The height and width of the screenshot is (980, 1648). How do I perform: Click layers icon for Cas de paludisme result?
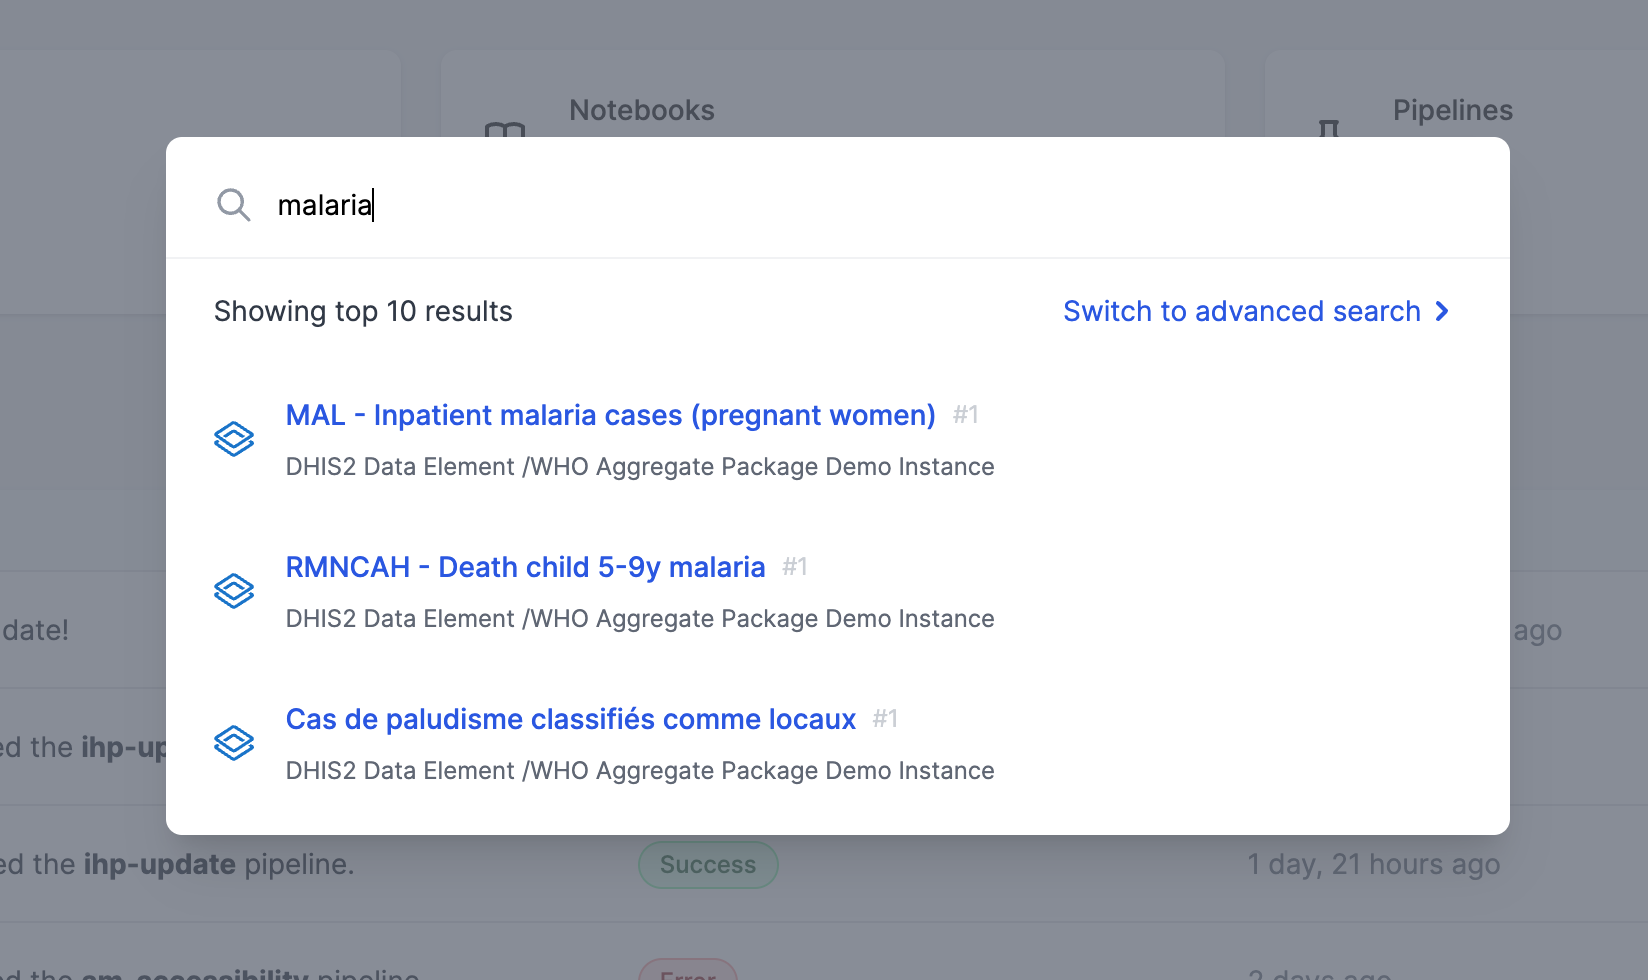coord(234,743)
